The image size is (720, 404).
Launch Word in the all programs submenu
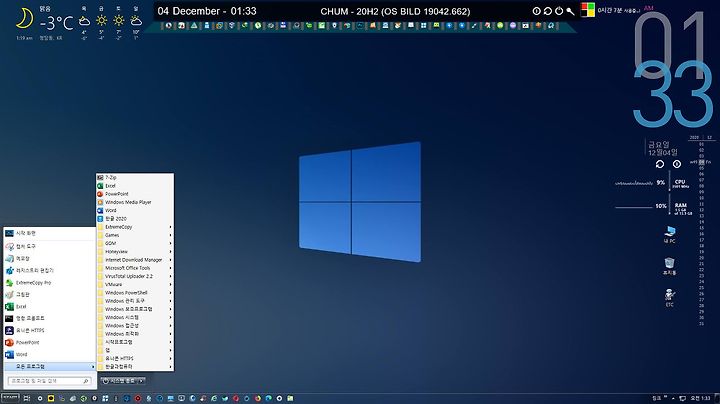[x=135, y=210]
